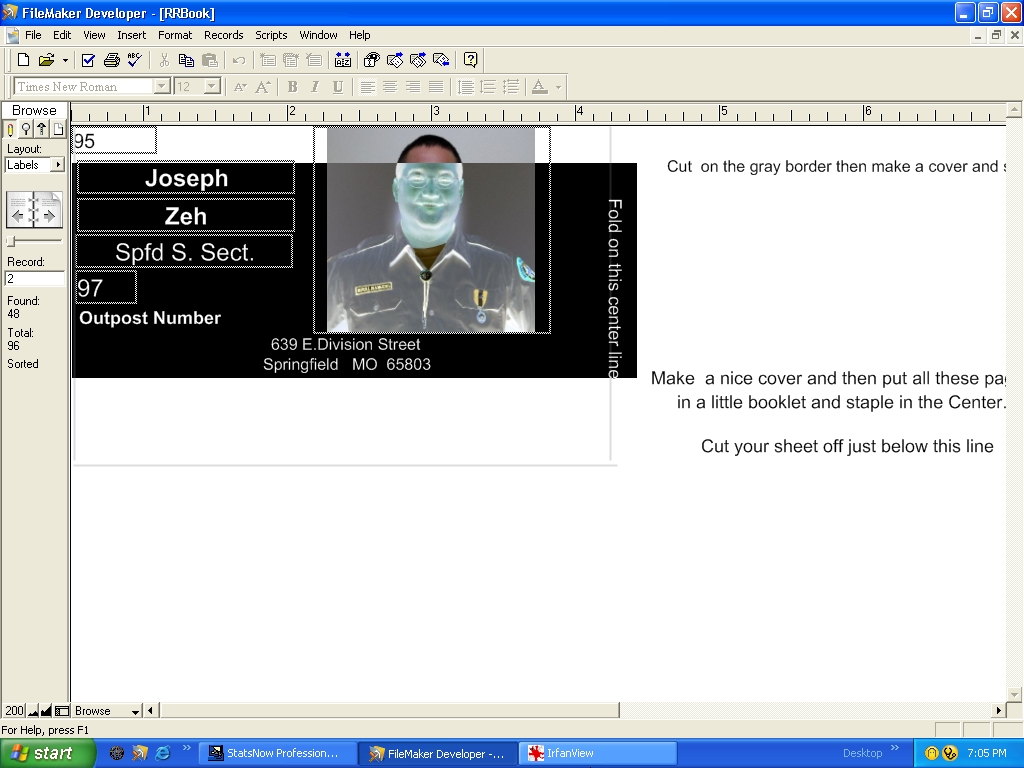
Task: Click the zoom out mountain icon
Action: pyautogui.click(x=33, y=711)
